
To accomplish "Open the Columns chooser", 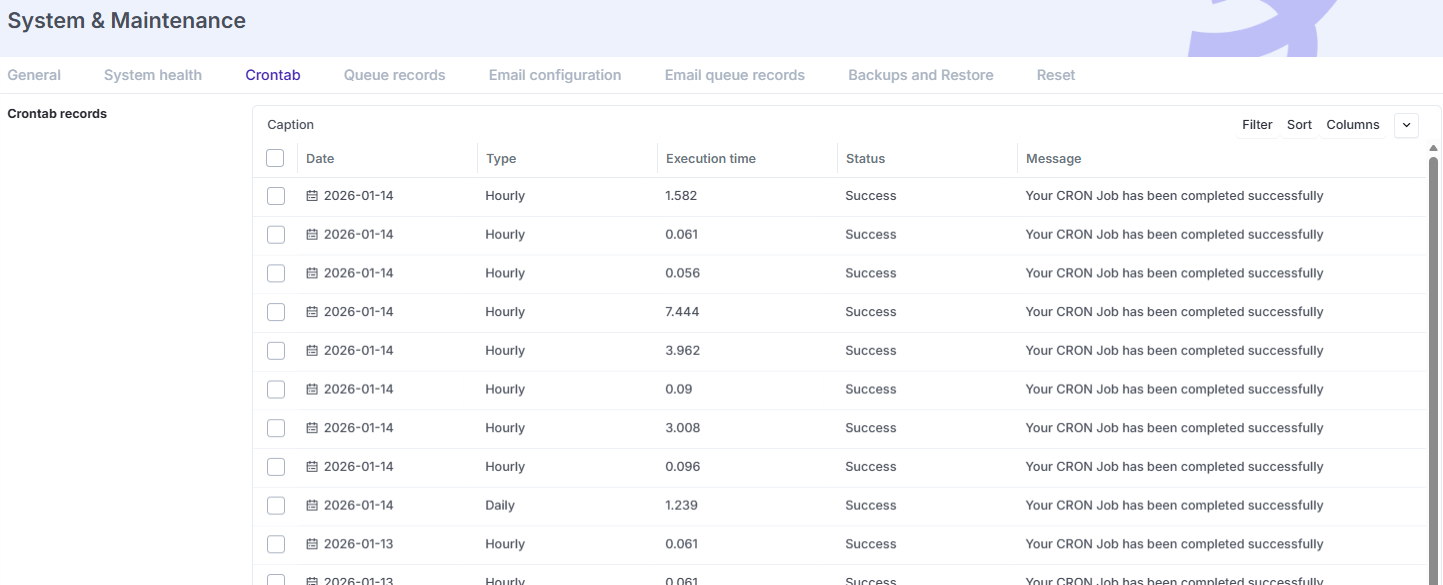I will click(x=1352, y=125).
